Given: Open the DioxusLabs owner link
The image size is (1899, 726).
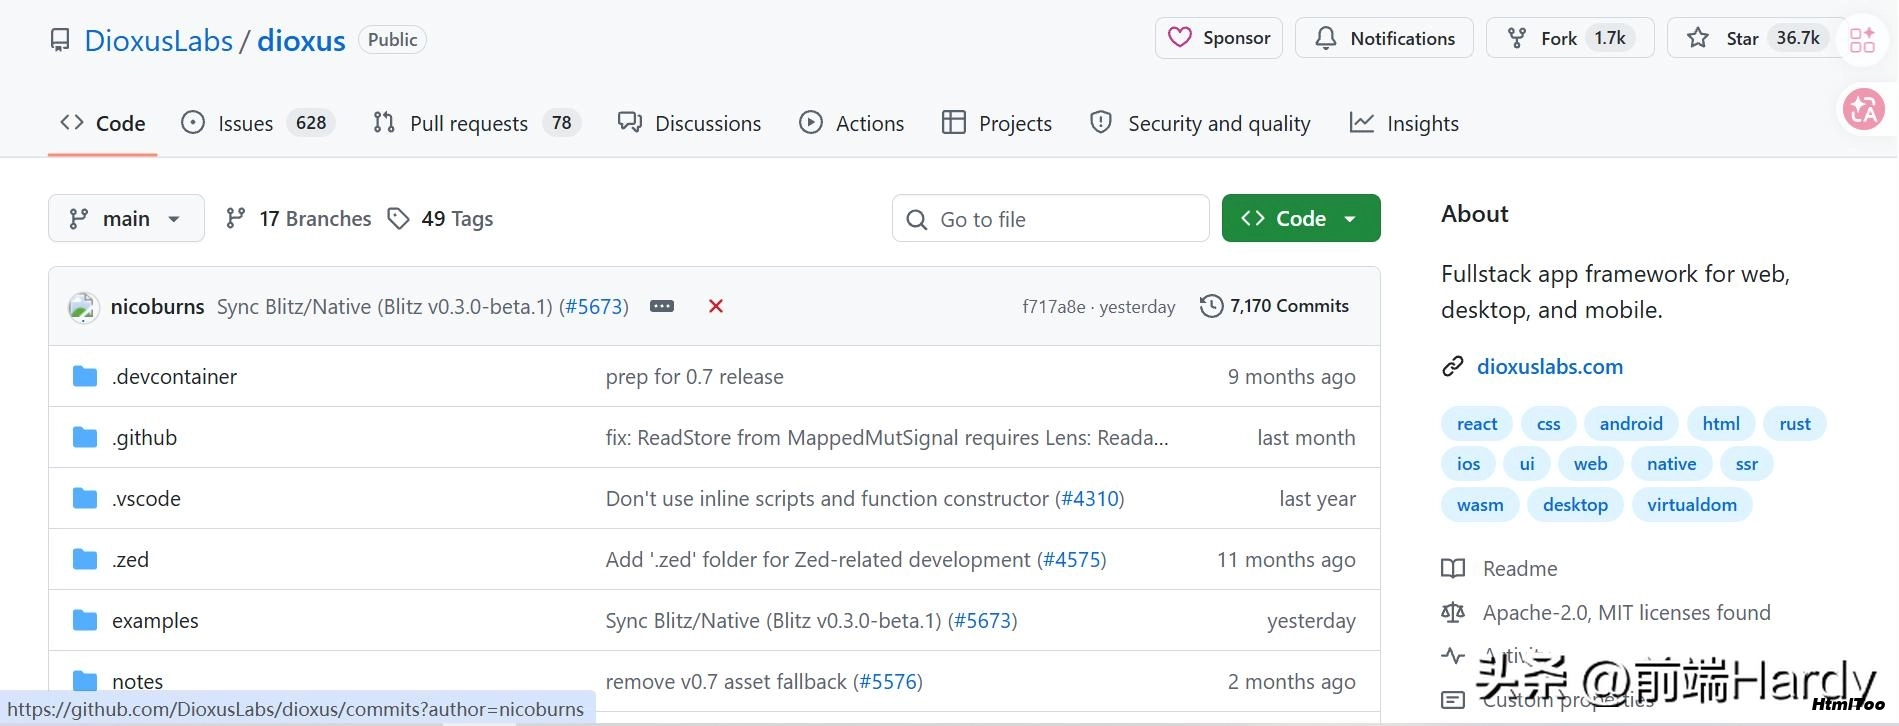Looking at the screenshot, I should pyautogui.click(x=158, y=40).
